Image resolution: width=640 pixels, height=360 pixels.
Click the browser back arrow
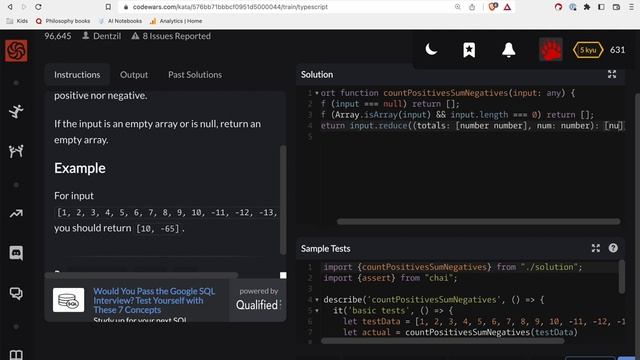point(10,7)
